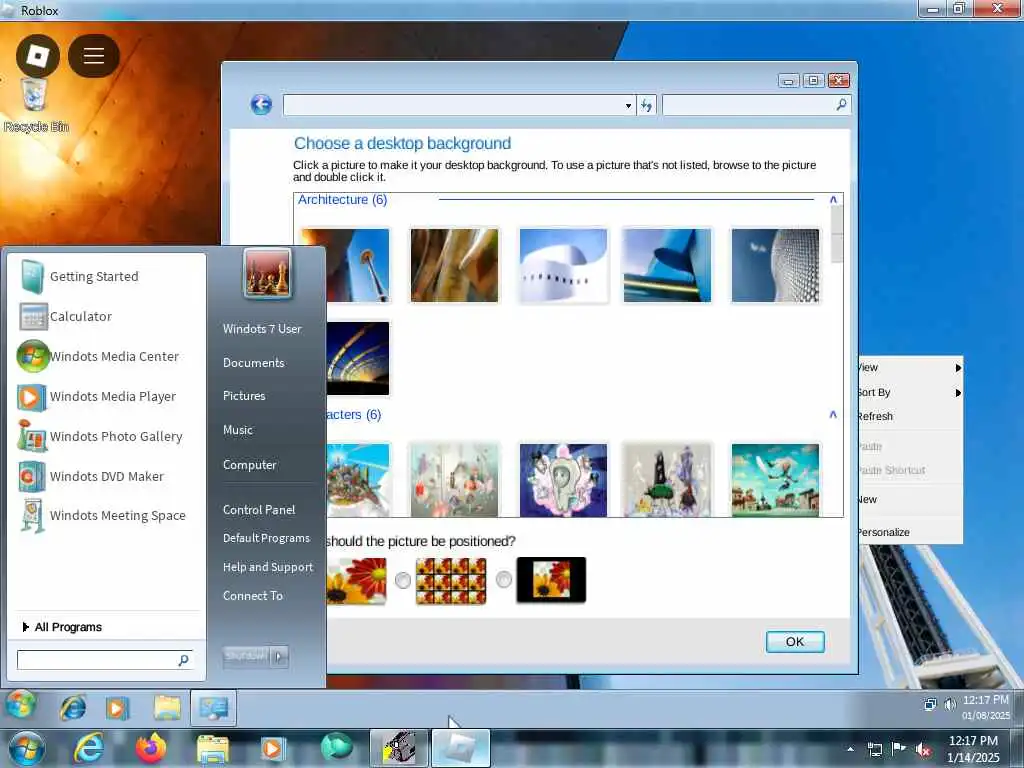Select the white curved building wallpaper

(563, 265)
